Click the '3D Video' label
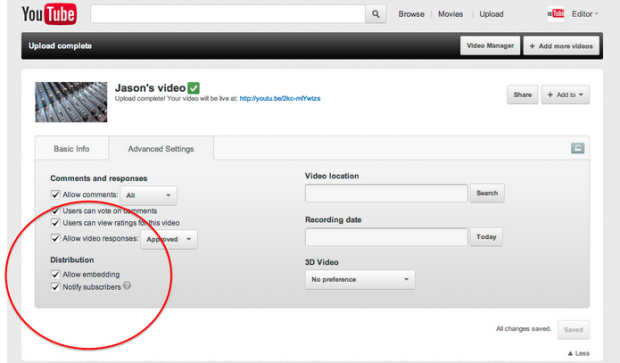The image size is (620, 363). click(x=322, y=262)
